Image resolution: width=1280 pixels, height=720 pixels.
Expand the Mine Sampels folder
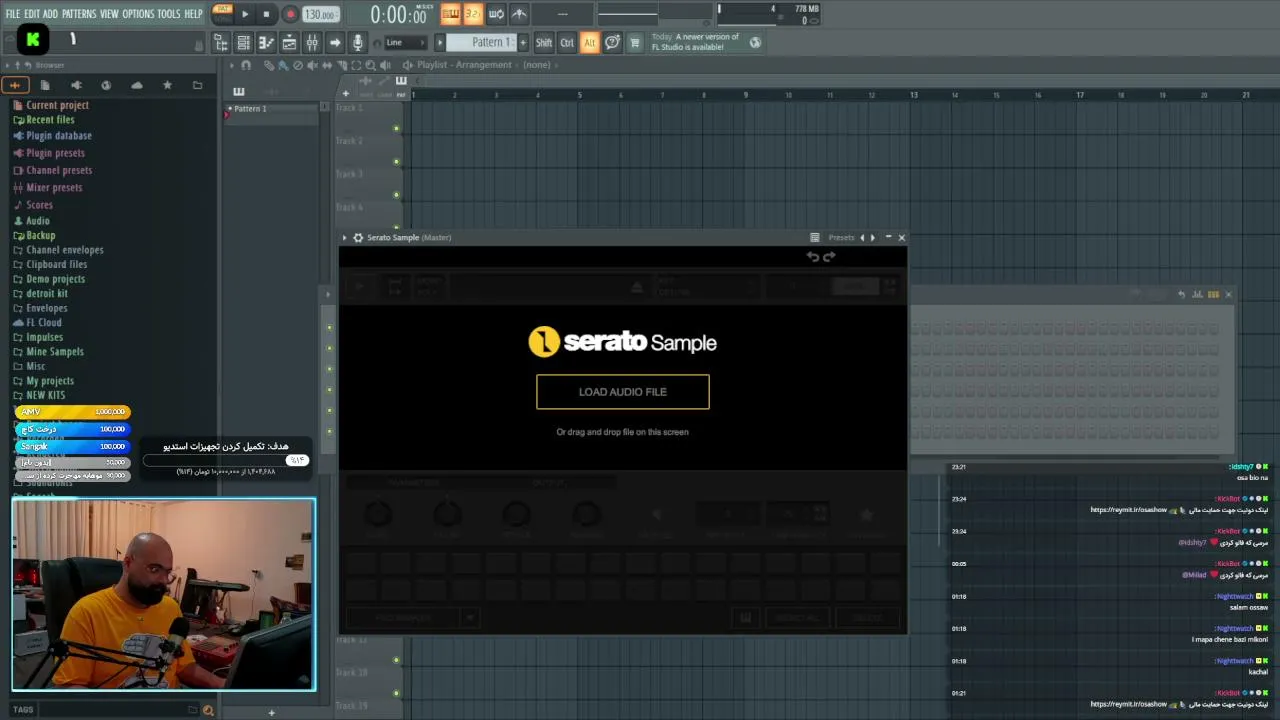coord(48,352)
